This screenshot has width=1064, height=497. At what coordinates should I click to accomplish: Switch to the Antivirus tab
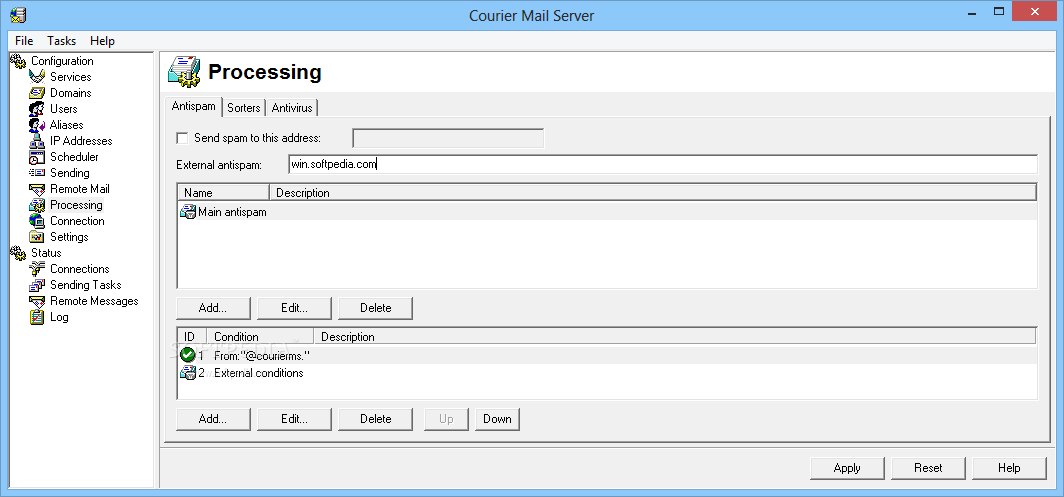point(292,108)
